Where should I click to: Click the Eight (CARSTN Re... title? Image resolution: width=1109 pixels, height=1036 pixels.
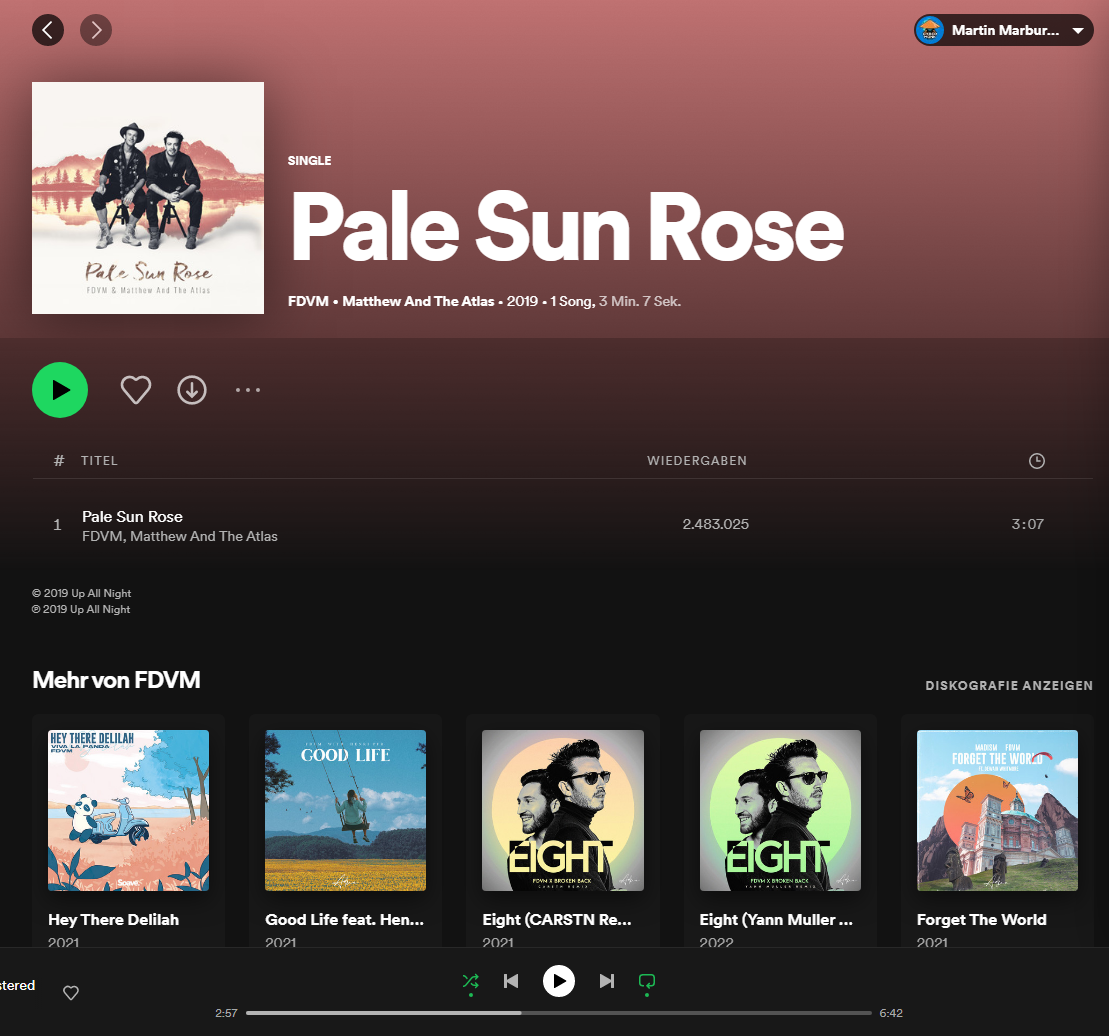coord(557,920)
